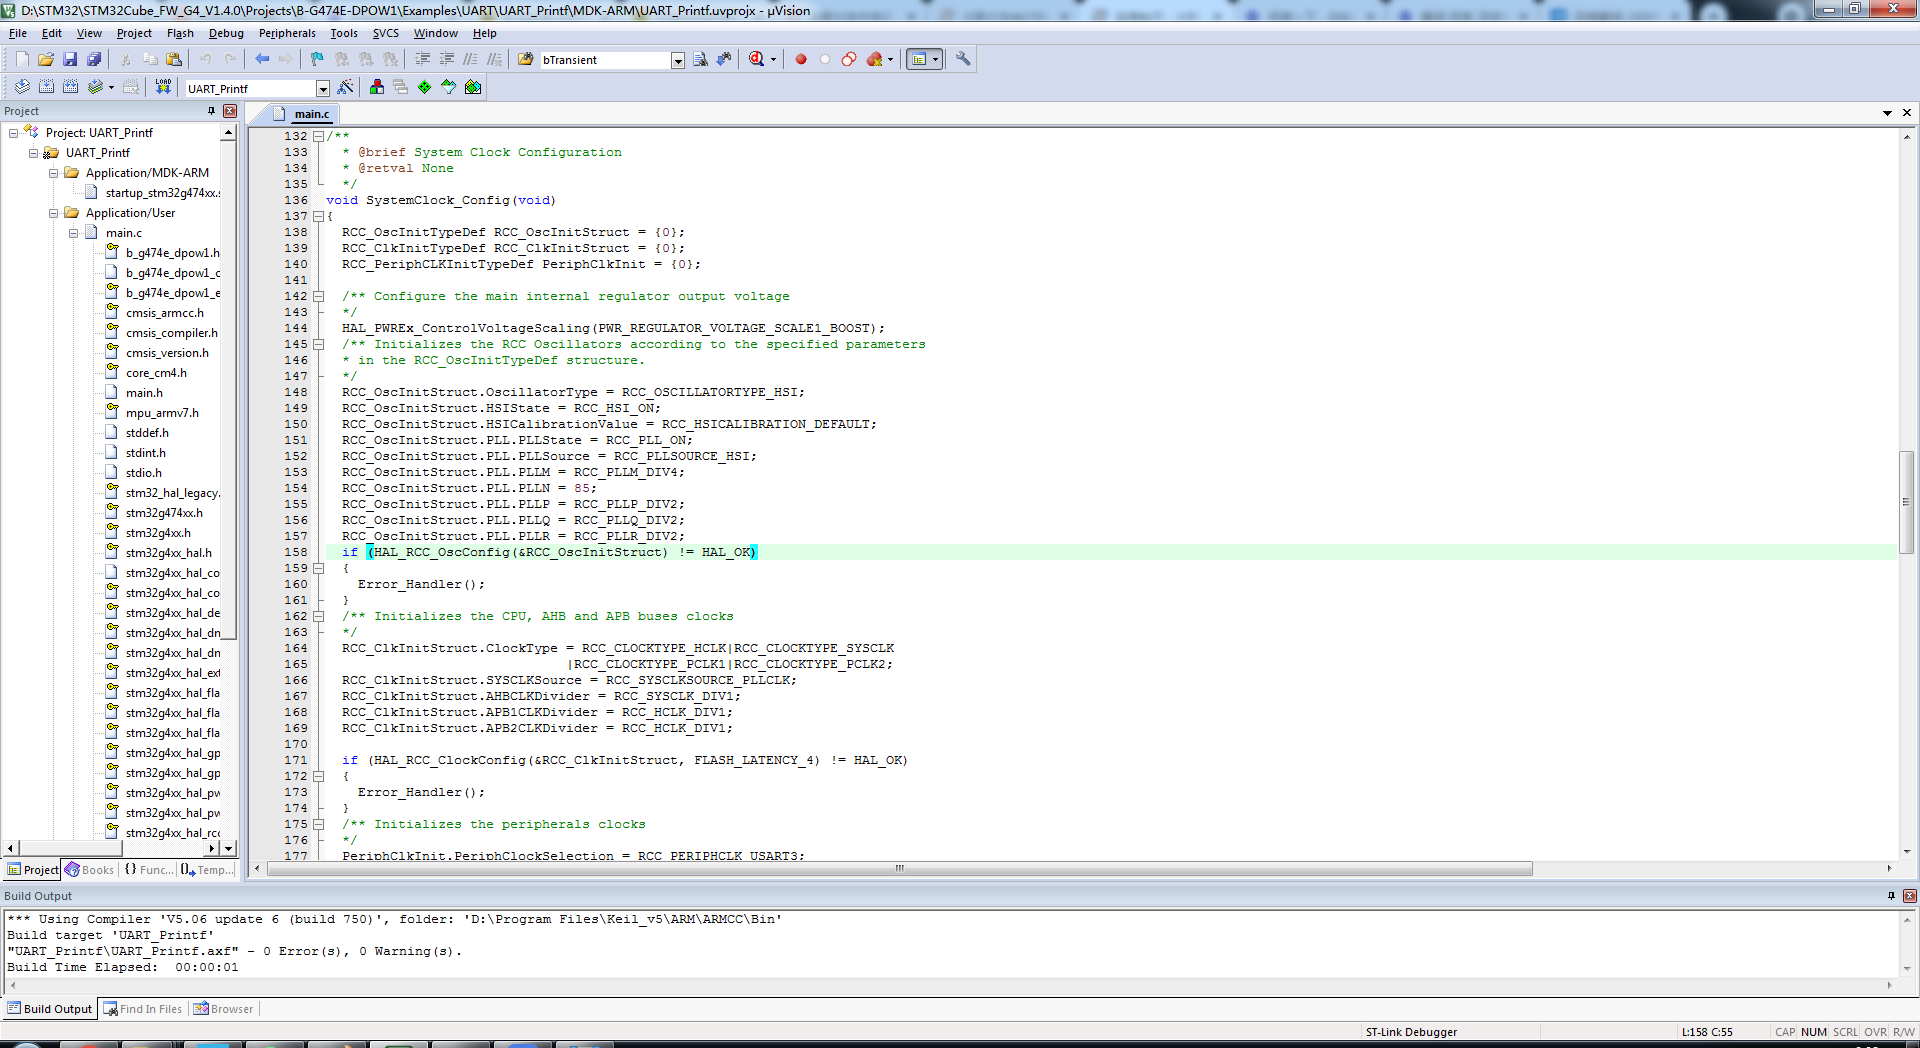Viewport: 1920px width, 1048px height.
Task: Switch to the Browser output tab
Action: pyautogui.click(x=224, y=1009)
